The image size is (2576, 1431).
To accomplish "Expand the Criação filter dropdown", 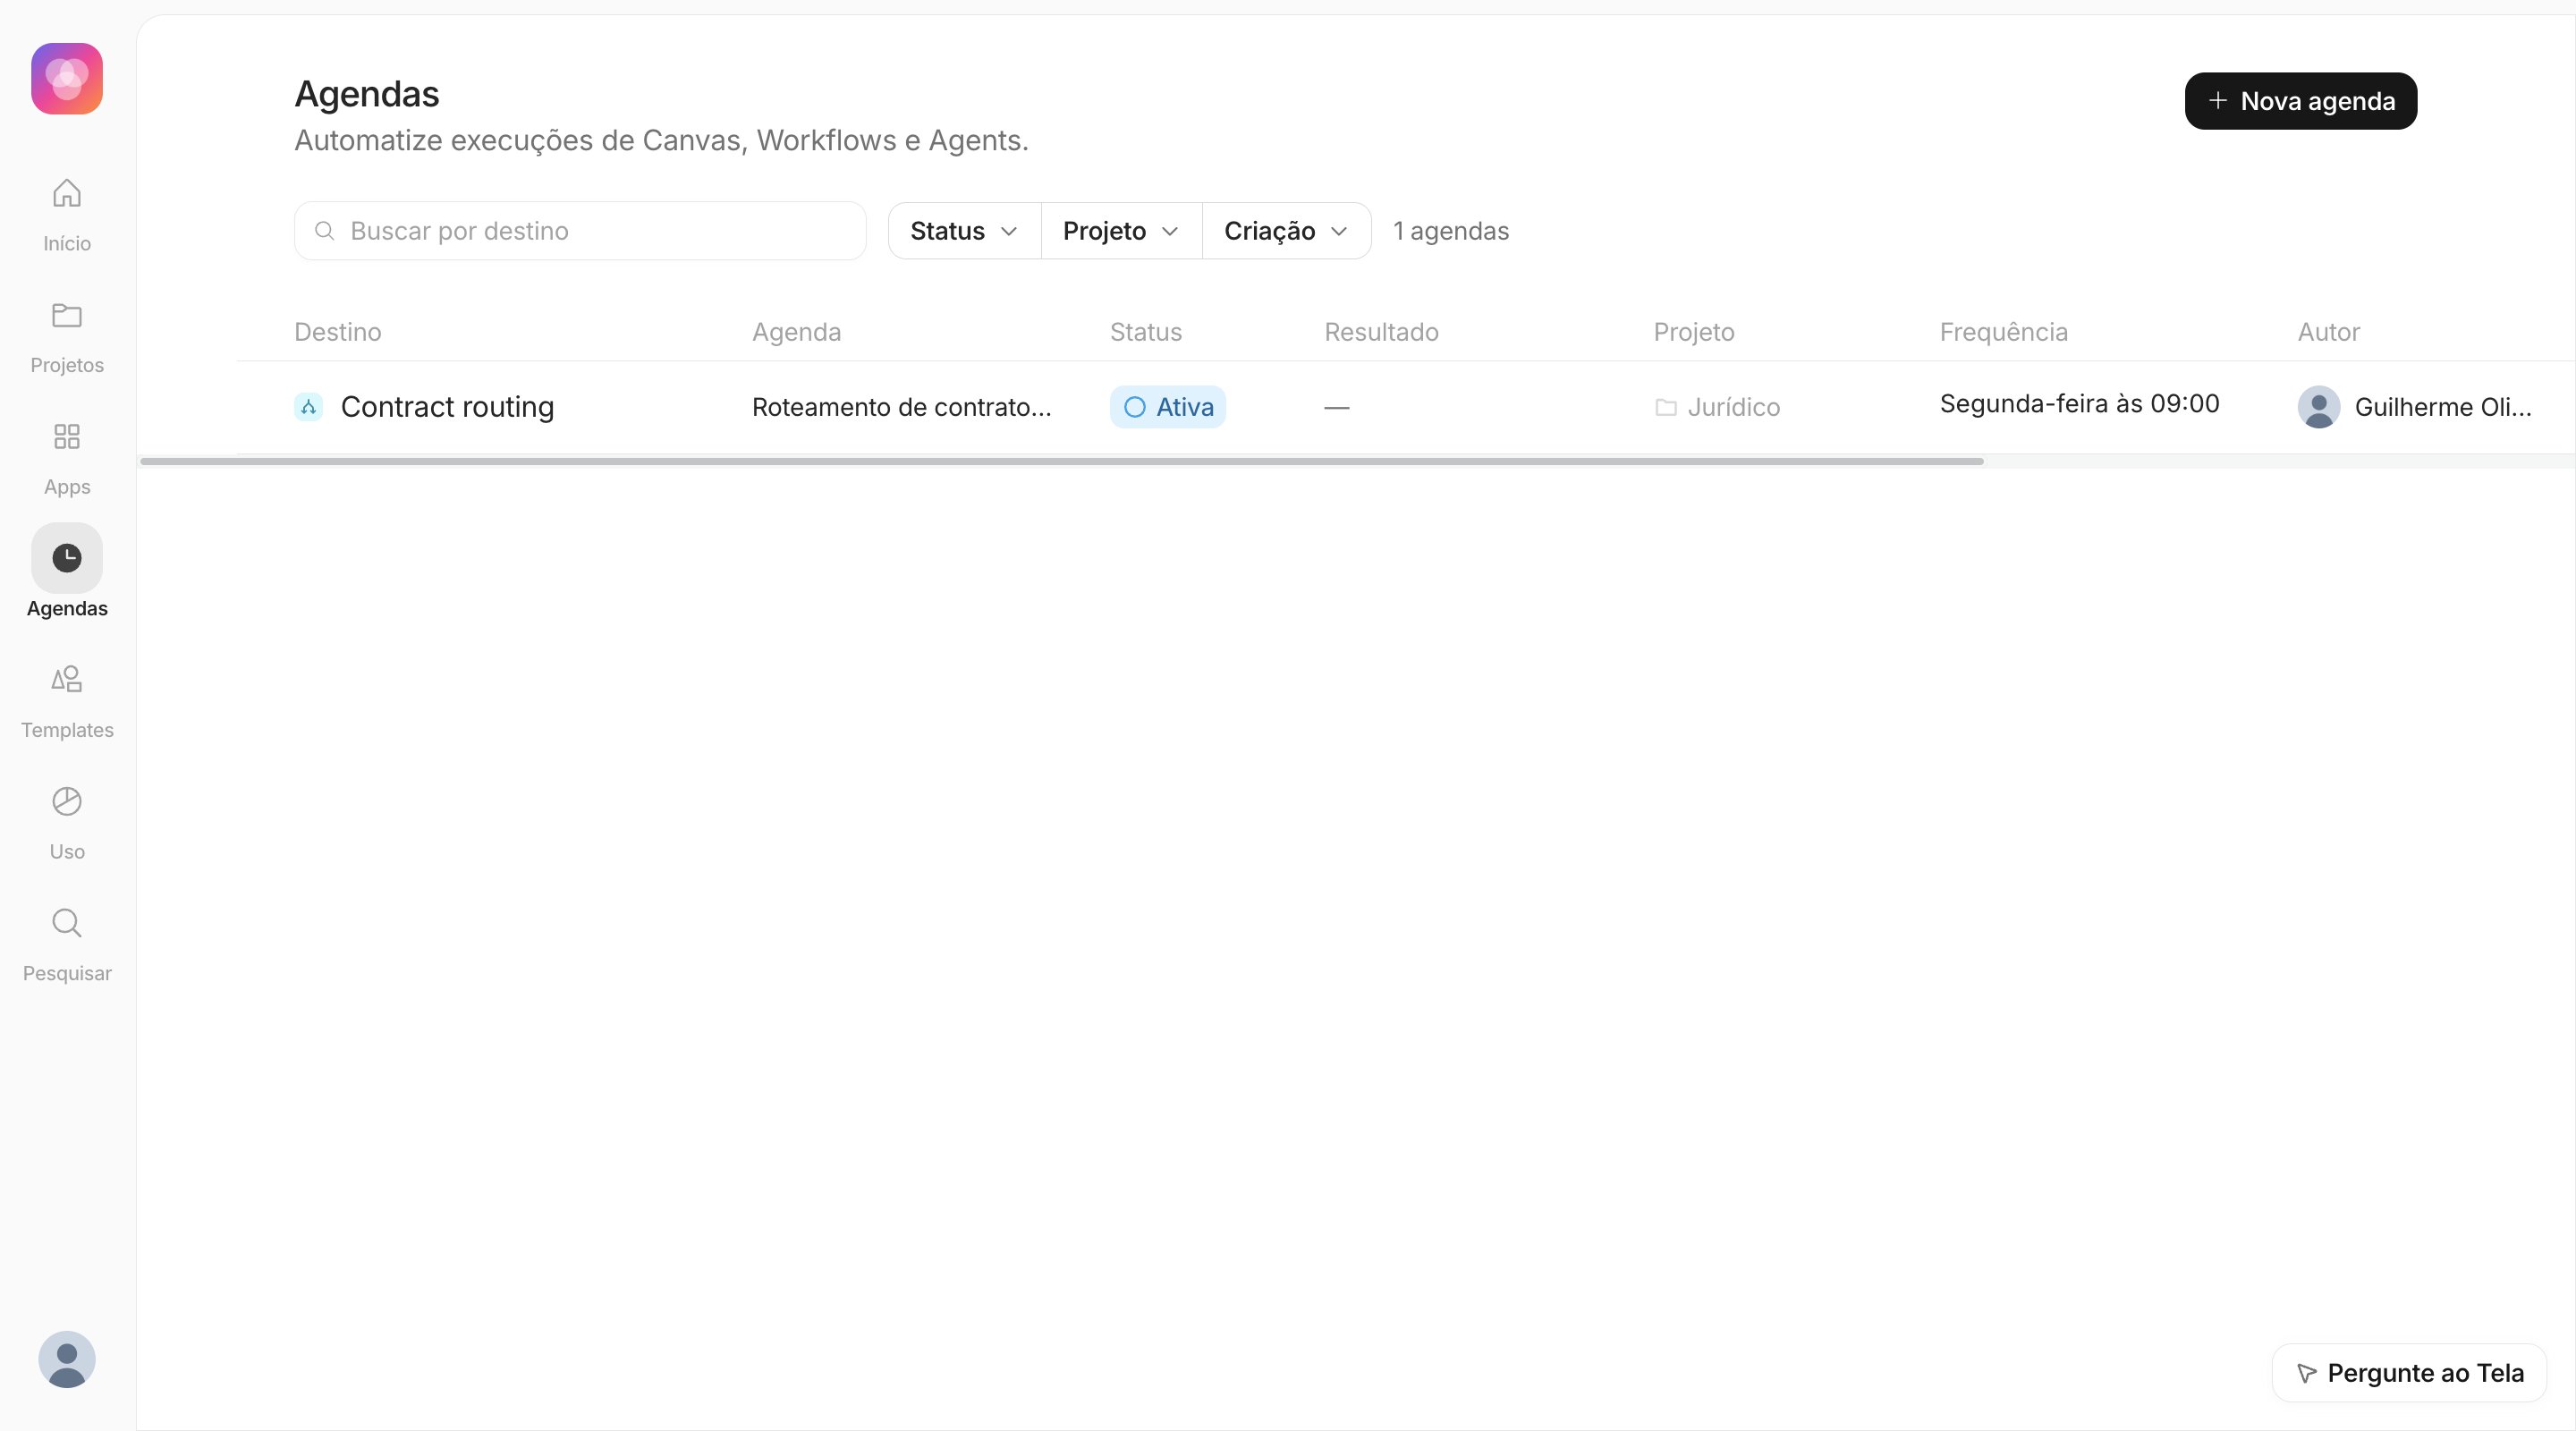I will click(1286, 231).
